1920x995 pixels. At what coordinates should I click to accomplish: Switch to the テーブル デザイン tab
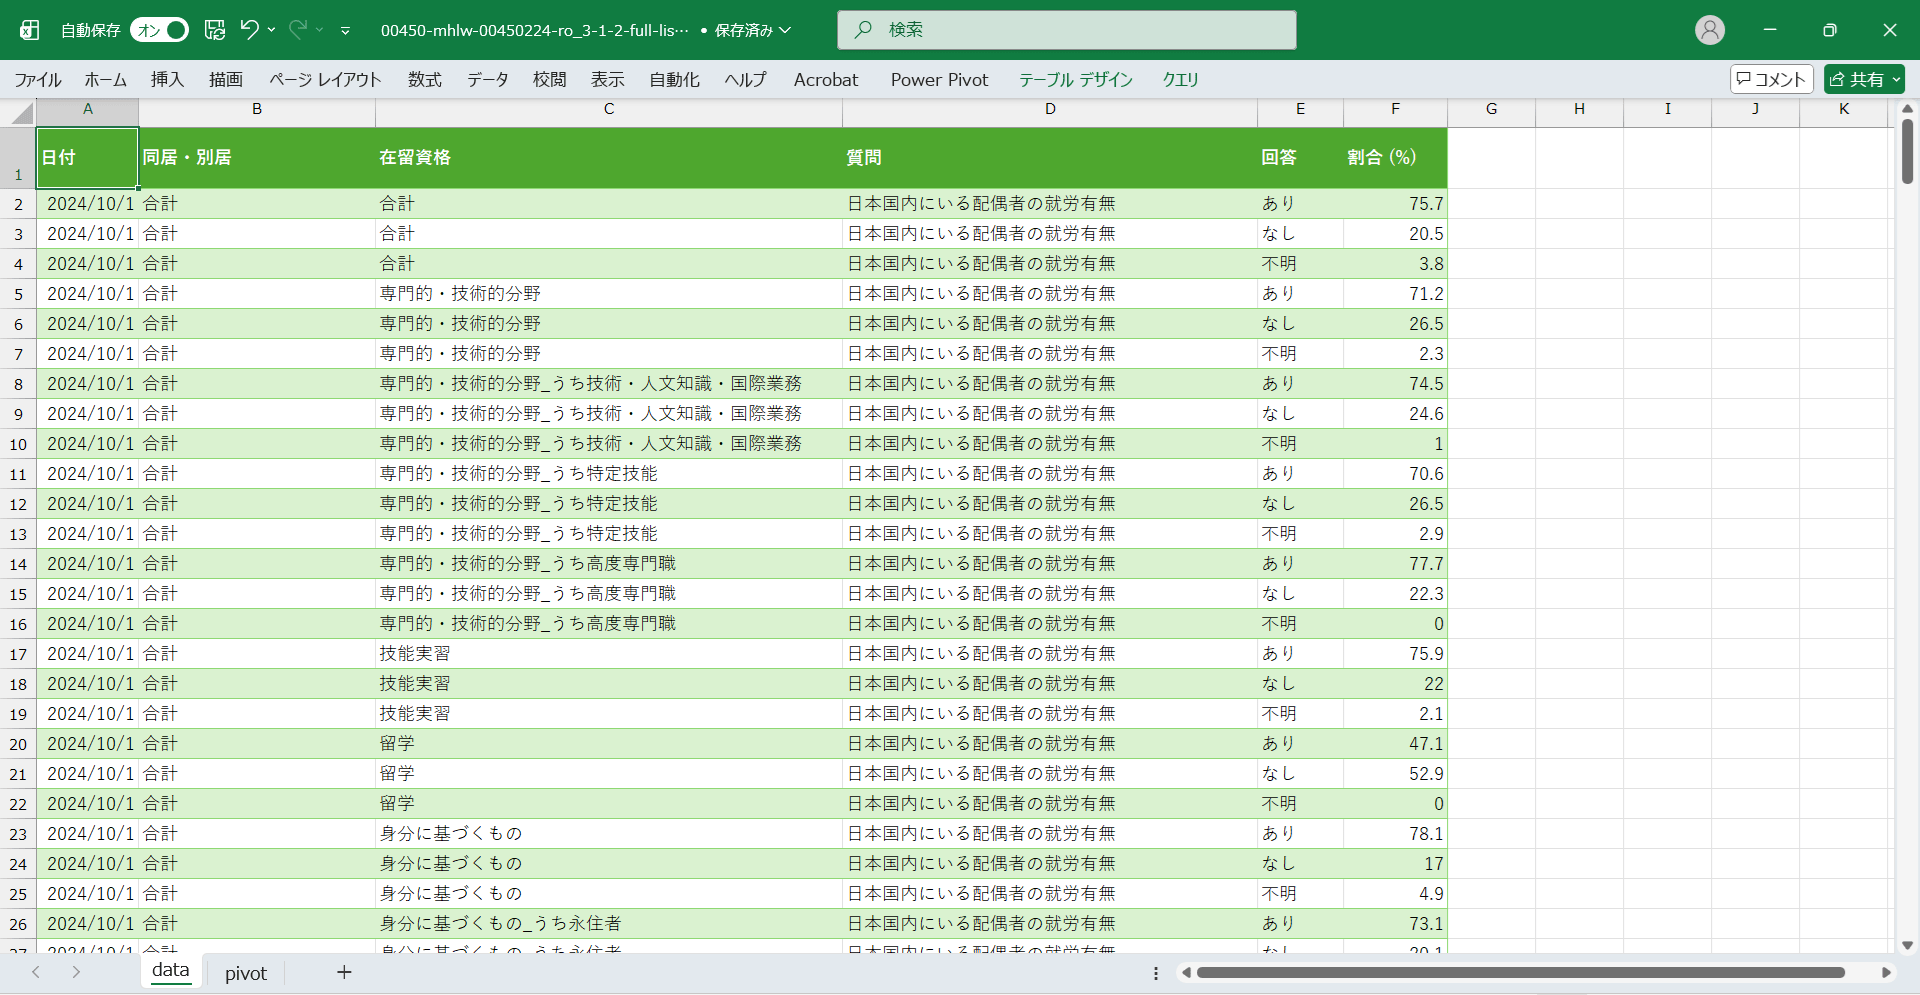[1075, 80]
